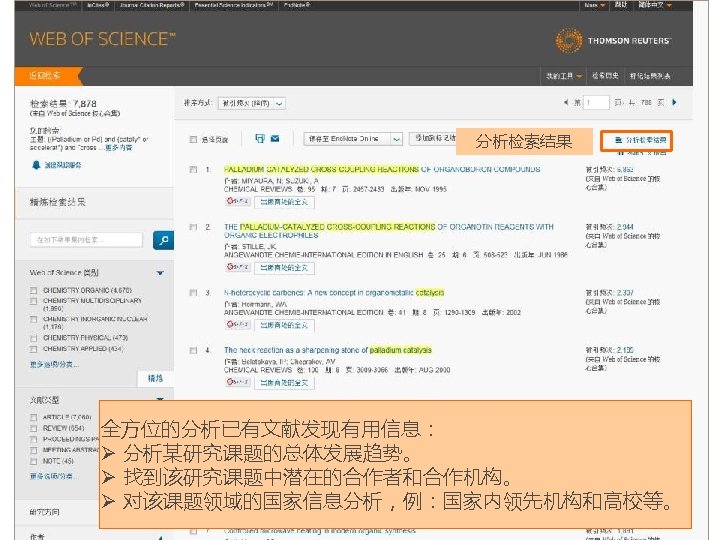Click the full-text icon for result 2
Viewport: 720px width, 540px height.
click(237, 266)
